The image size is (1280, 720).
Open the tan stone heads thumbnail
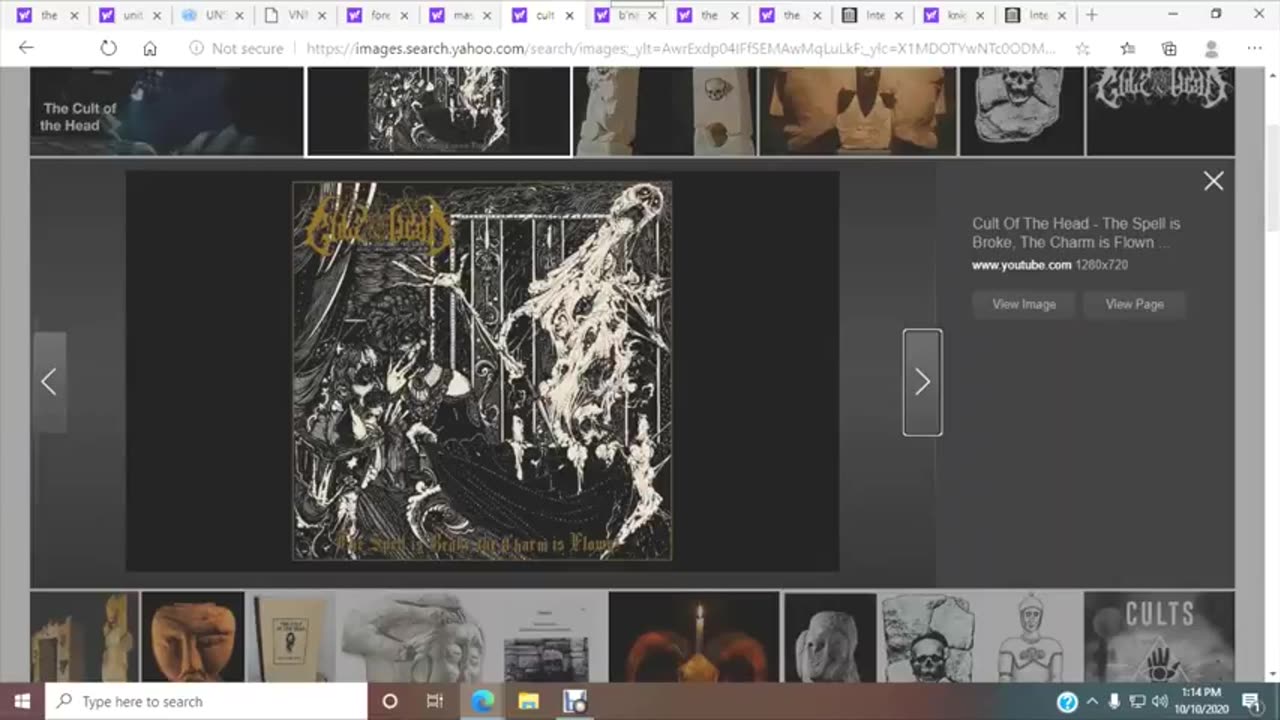tap(857, 111)
